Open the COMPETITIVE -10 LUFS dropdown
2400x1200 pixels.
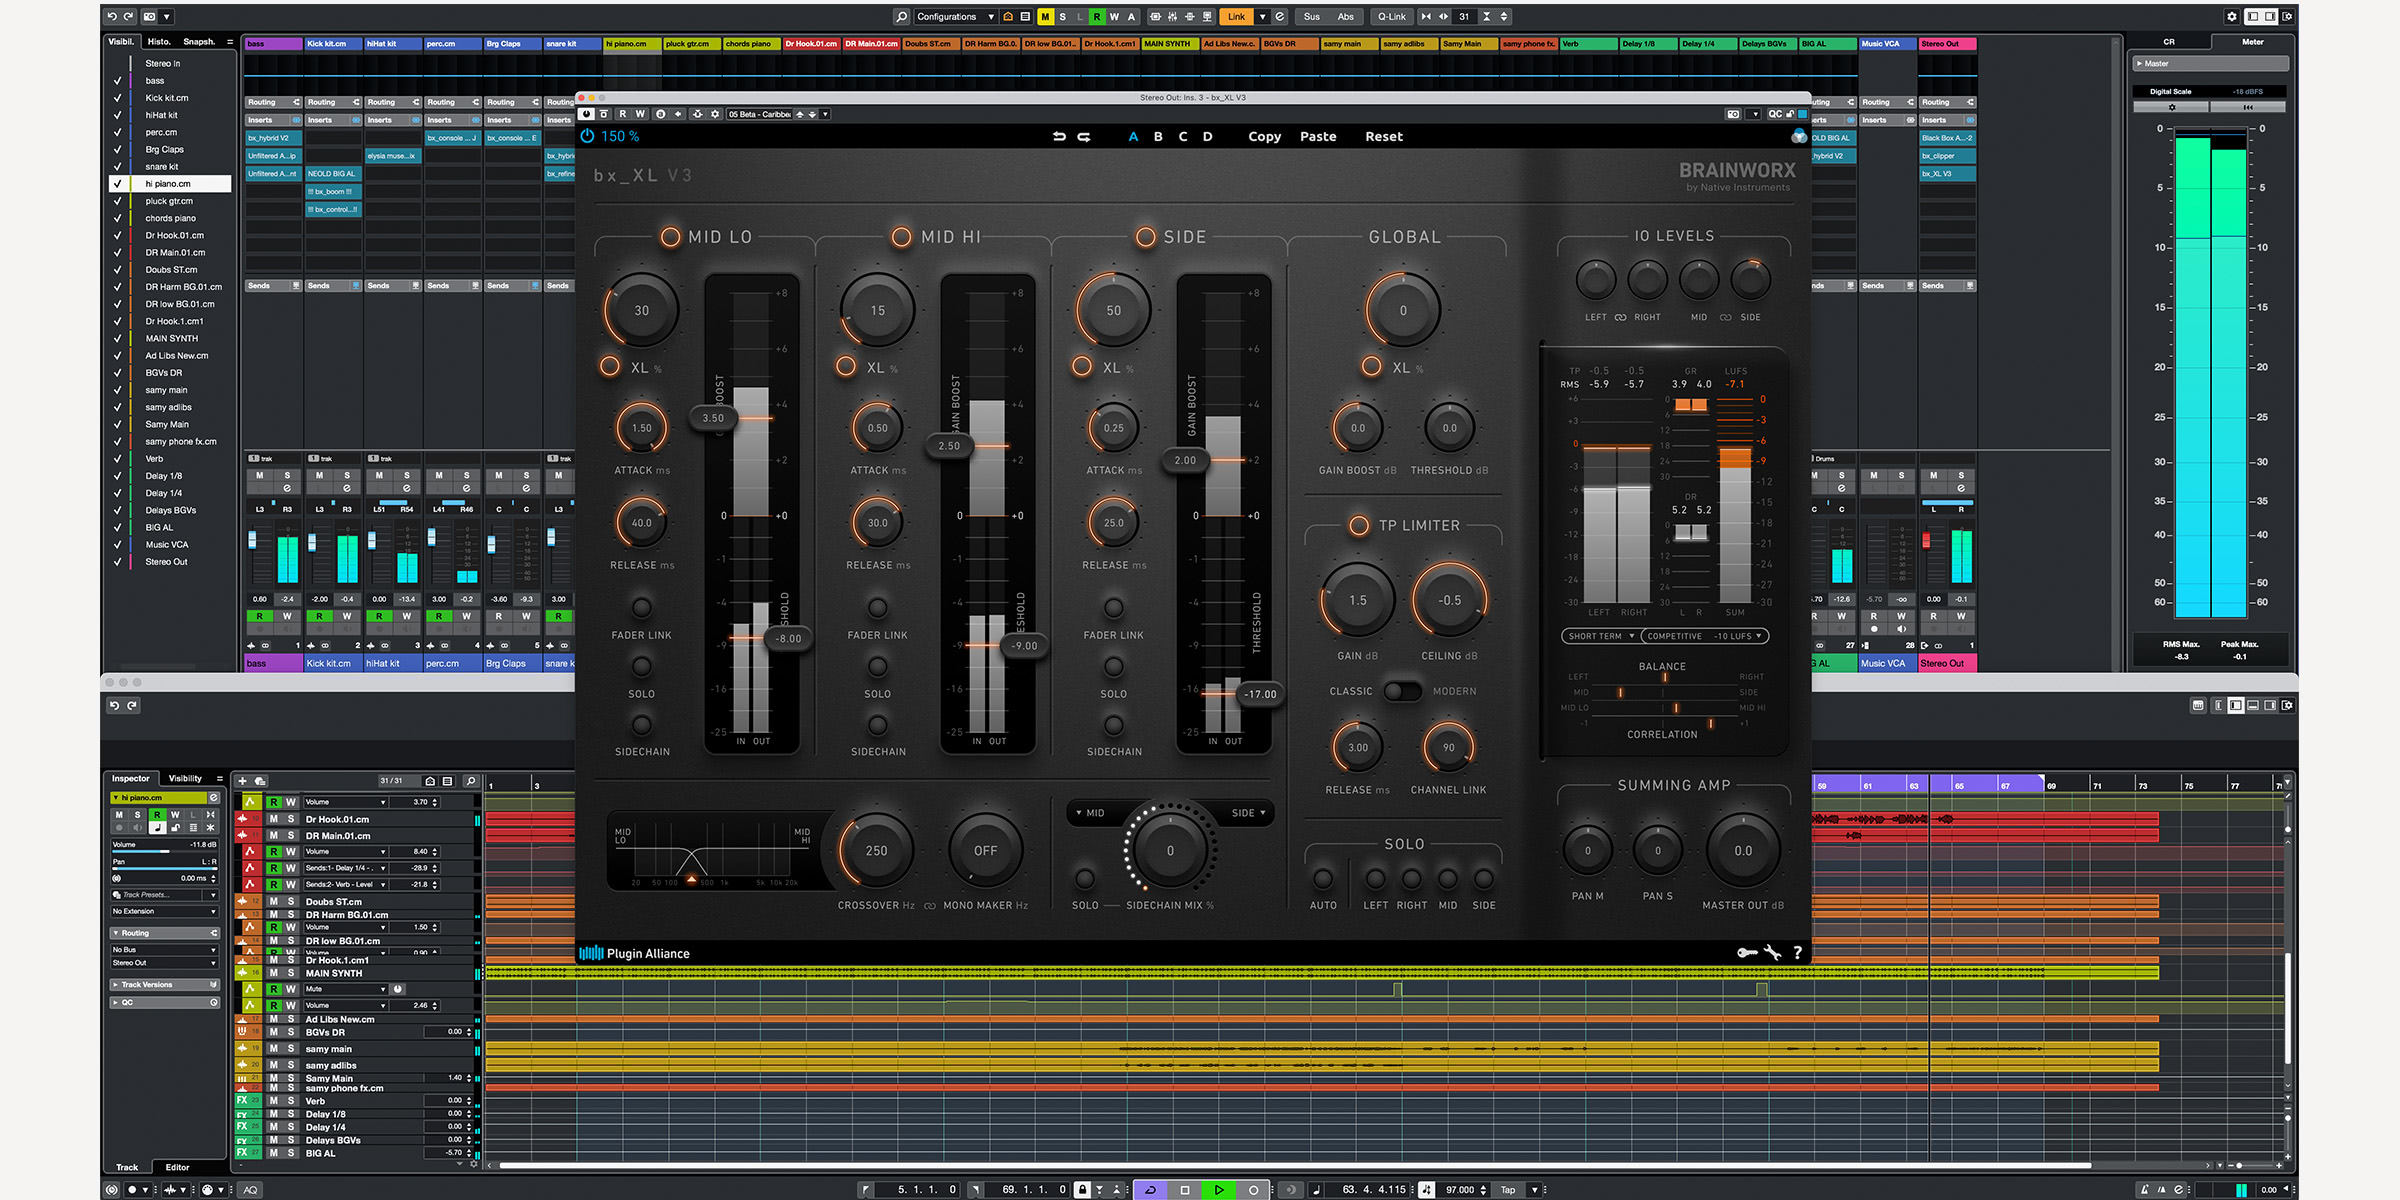(x=1705, y=636)
